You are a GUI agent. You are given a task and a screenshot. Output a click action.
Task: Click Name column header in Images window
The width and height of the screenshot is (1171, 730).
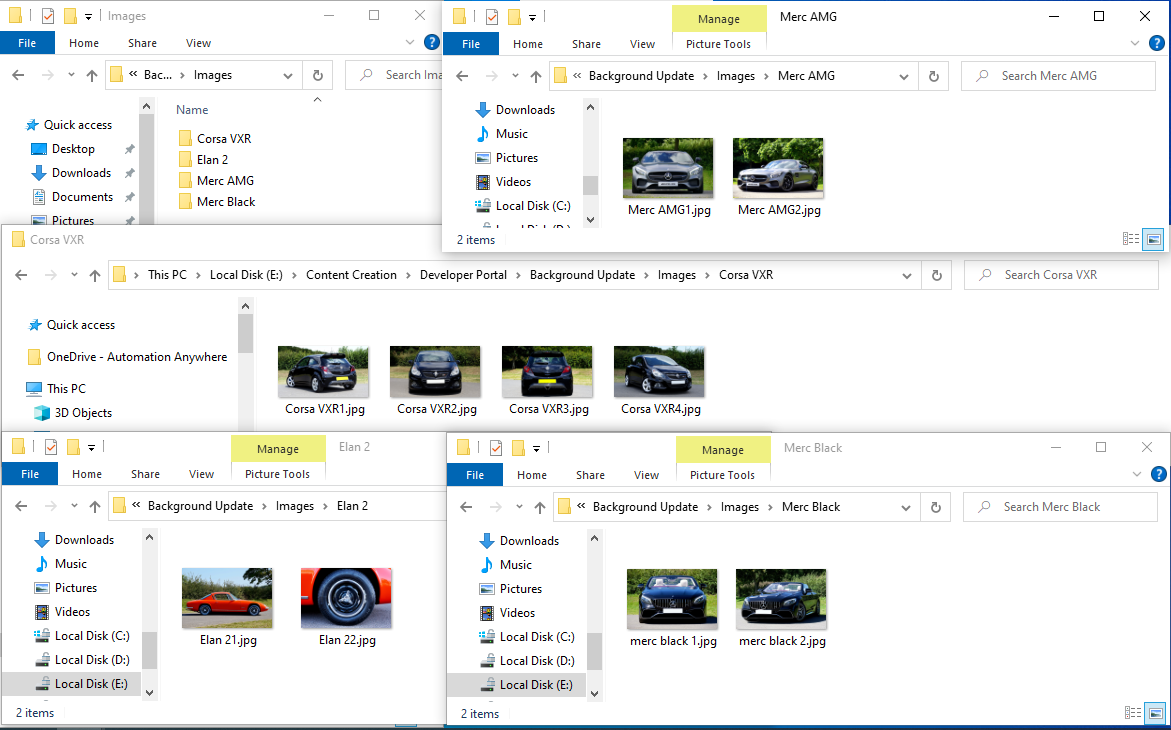click(x=192, y=110)
